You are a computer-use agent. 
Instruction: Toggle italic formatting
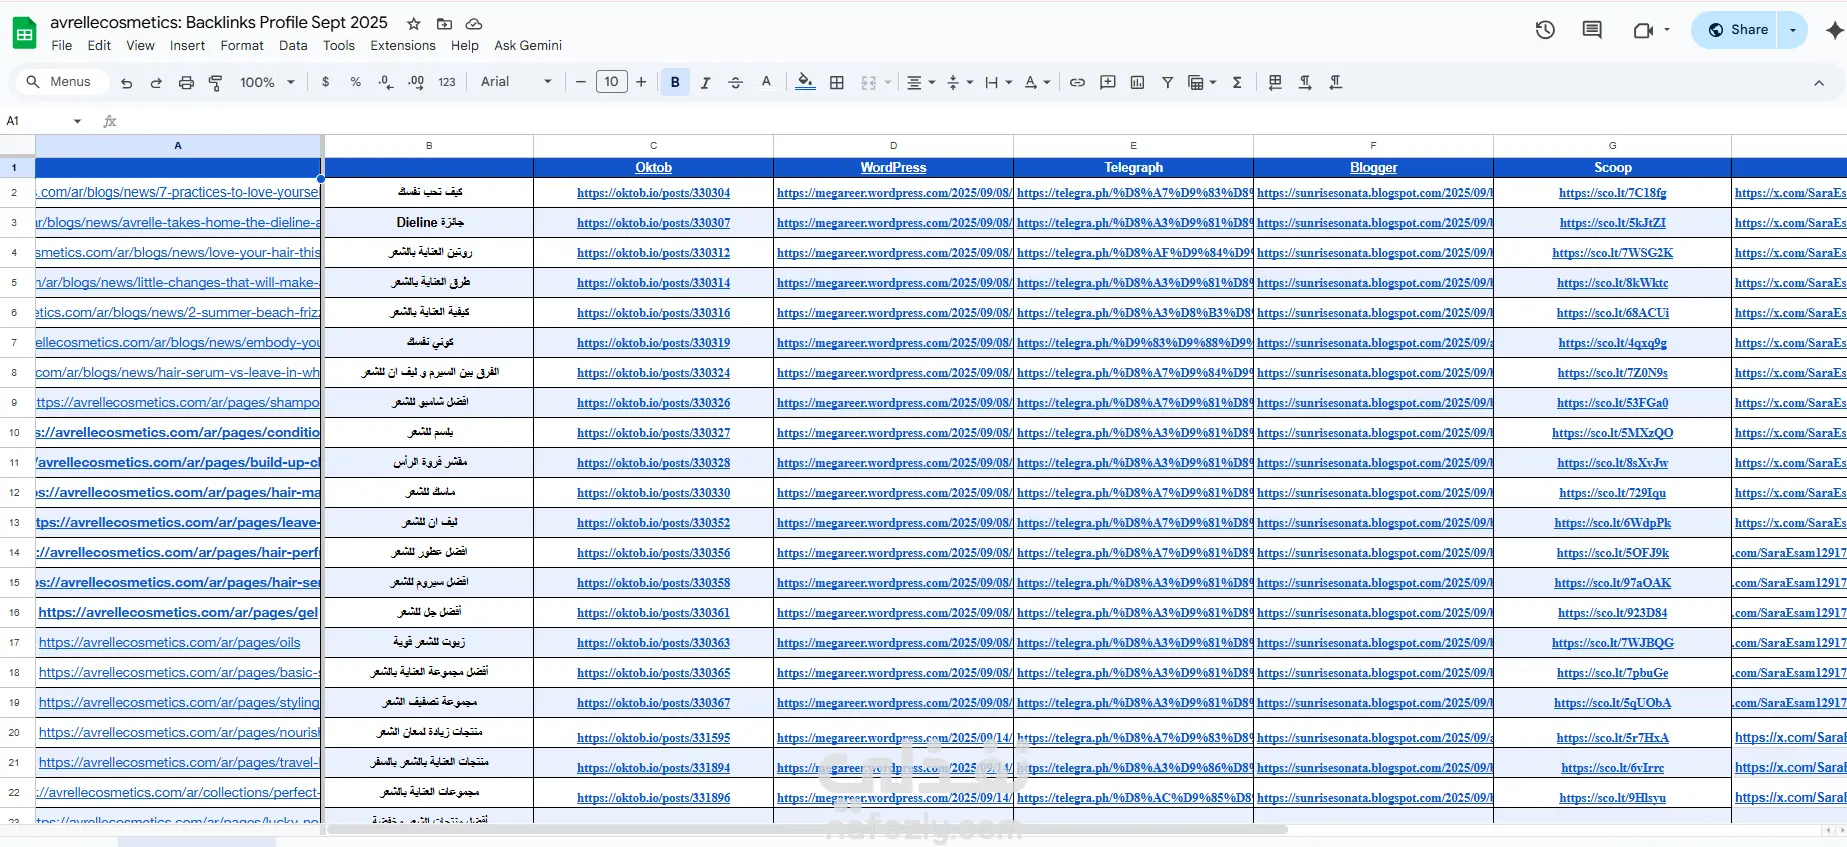click(x=705, y=82)
